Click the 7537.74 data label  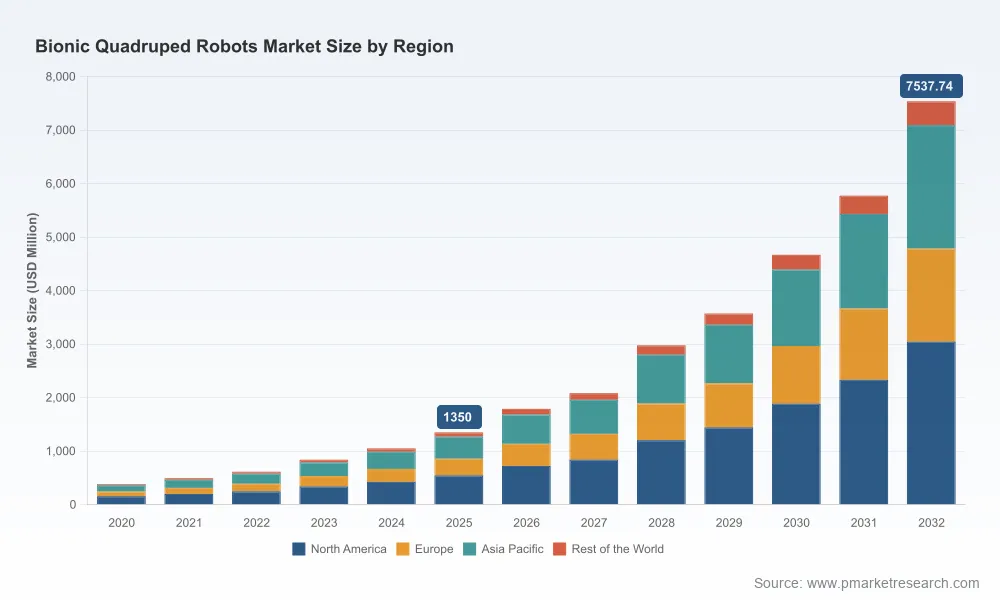click(x=931, y=86)
